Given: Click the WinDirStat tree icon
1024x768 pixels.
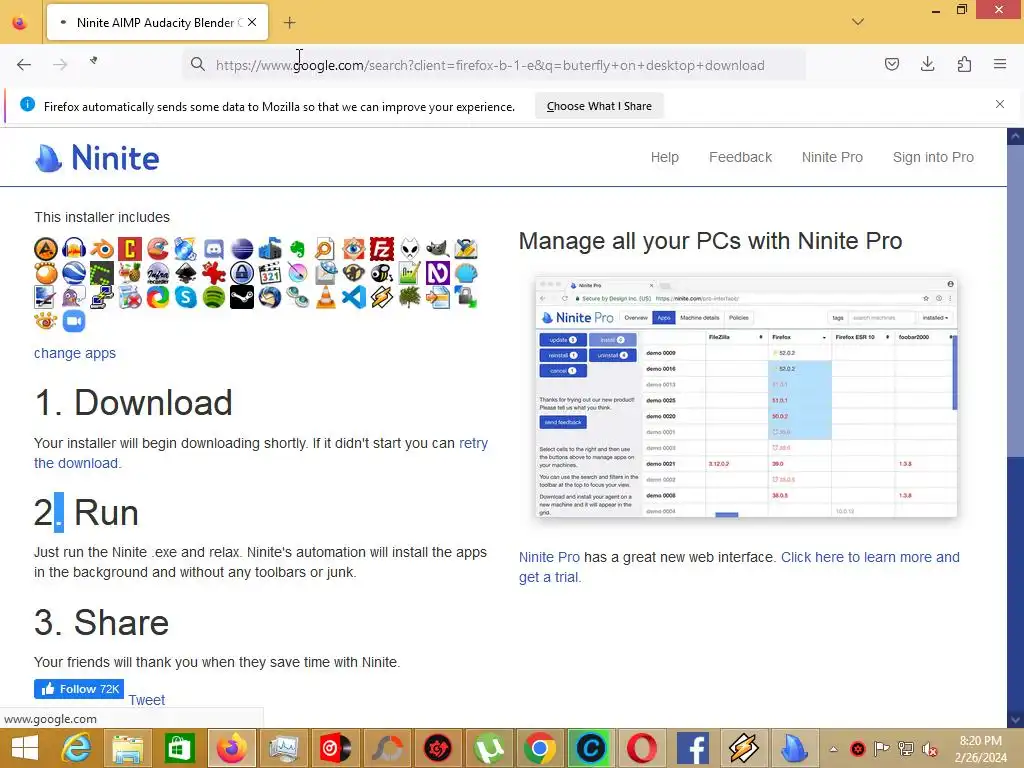Looking at the screenshot, I should click(x=409, y=297).
